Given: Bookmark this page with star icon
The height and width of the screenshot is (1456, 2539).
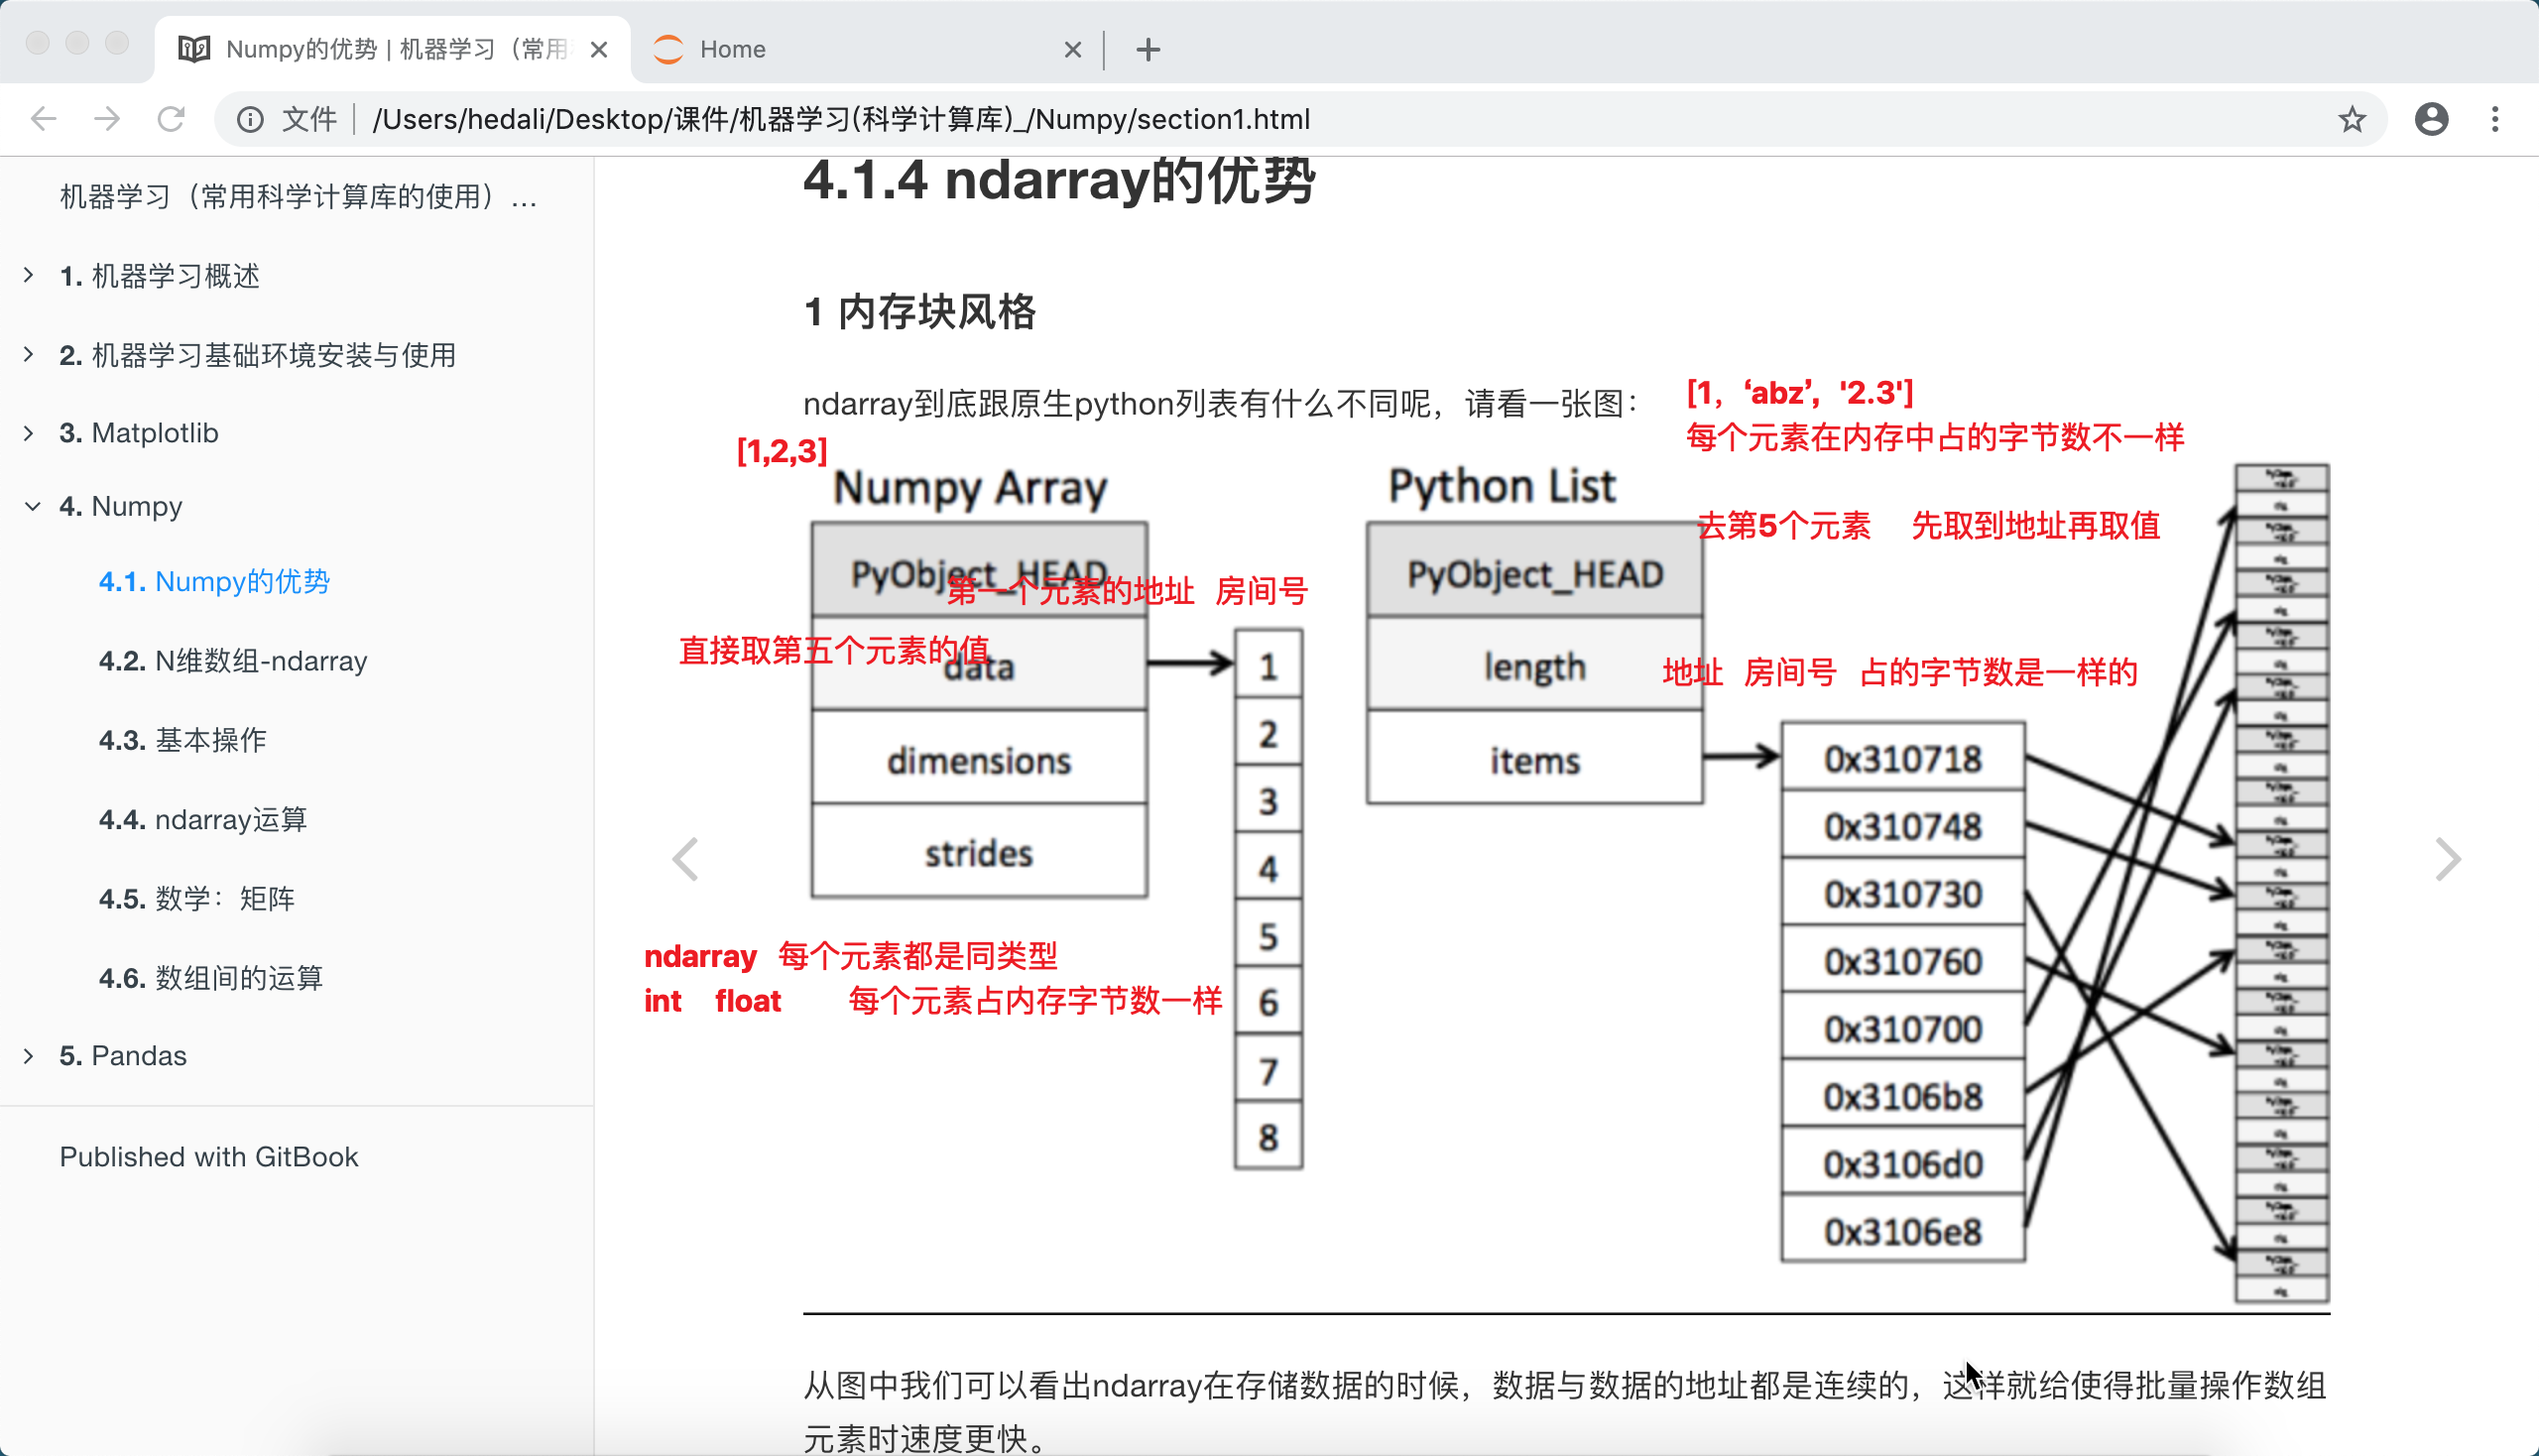Looking at the screenshot, I should [x=2352, y=119].
